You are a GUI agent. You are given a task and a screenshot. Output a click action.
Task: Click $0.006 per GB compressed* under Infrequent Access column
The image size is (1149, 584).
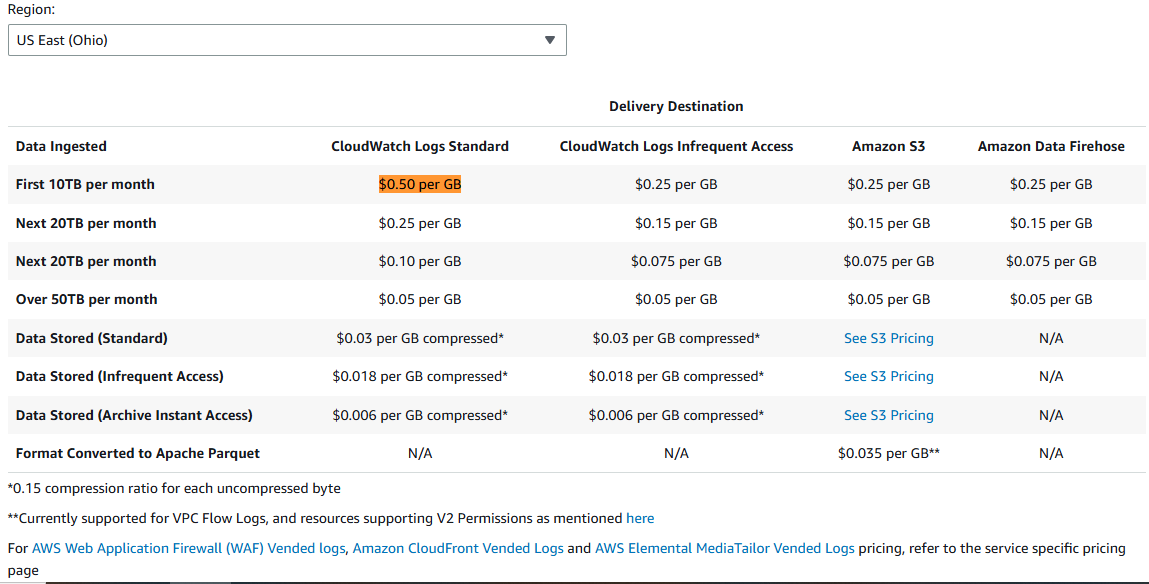[x=676, y=415]
